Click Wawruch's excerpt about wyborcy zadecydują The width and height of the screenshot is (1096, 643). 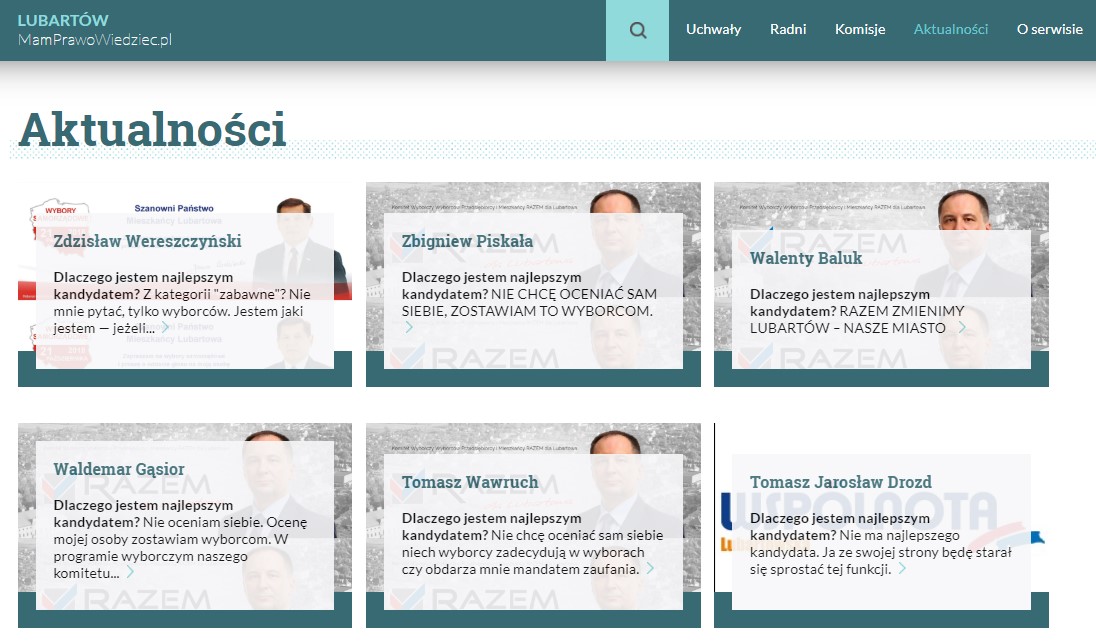coord(533,544)
